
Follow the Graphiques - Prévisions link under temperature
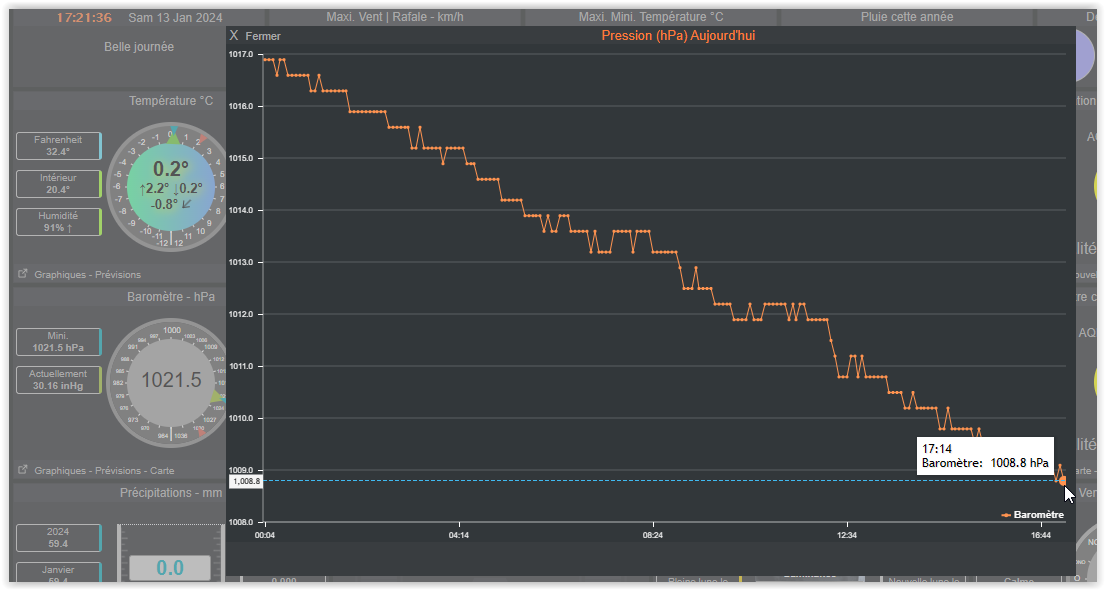(87, 274)
